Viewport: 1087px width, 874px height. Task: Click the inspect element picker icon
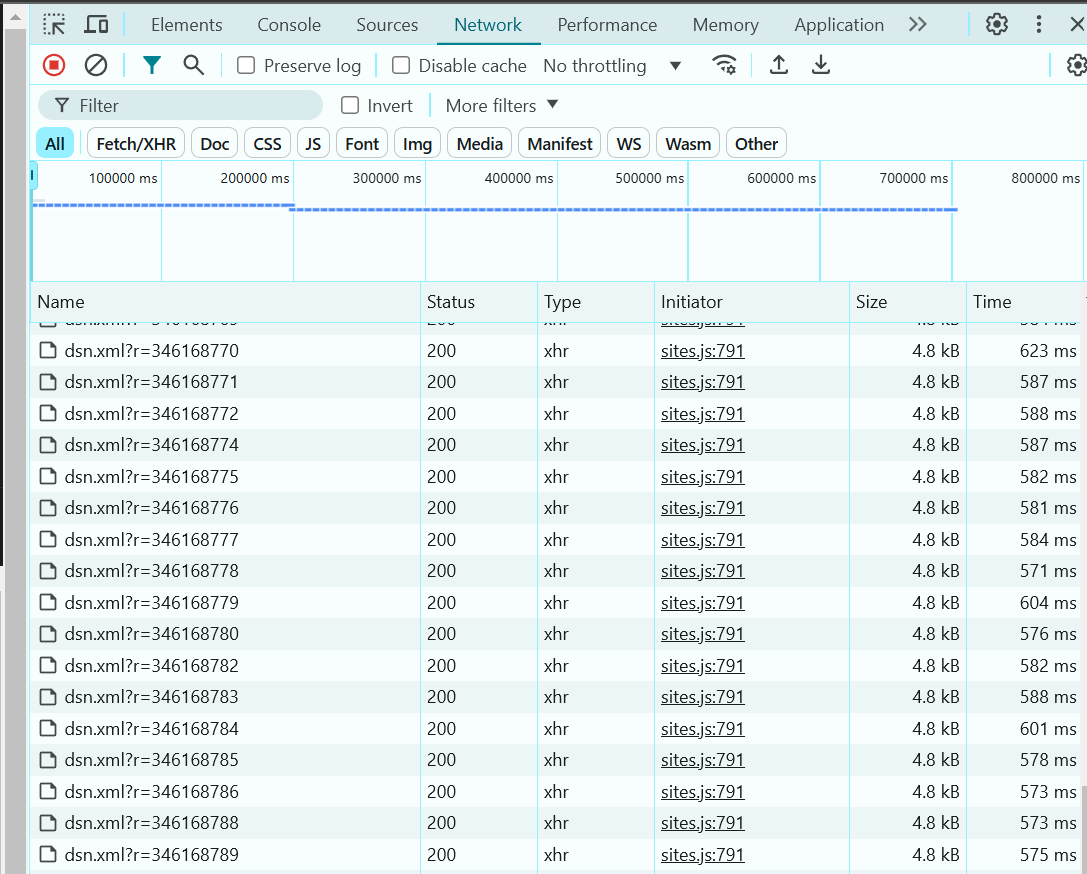(54, 25)
